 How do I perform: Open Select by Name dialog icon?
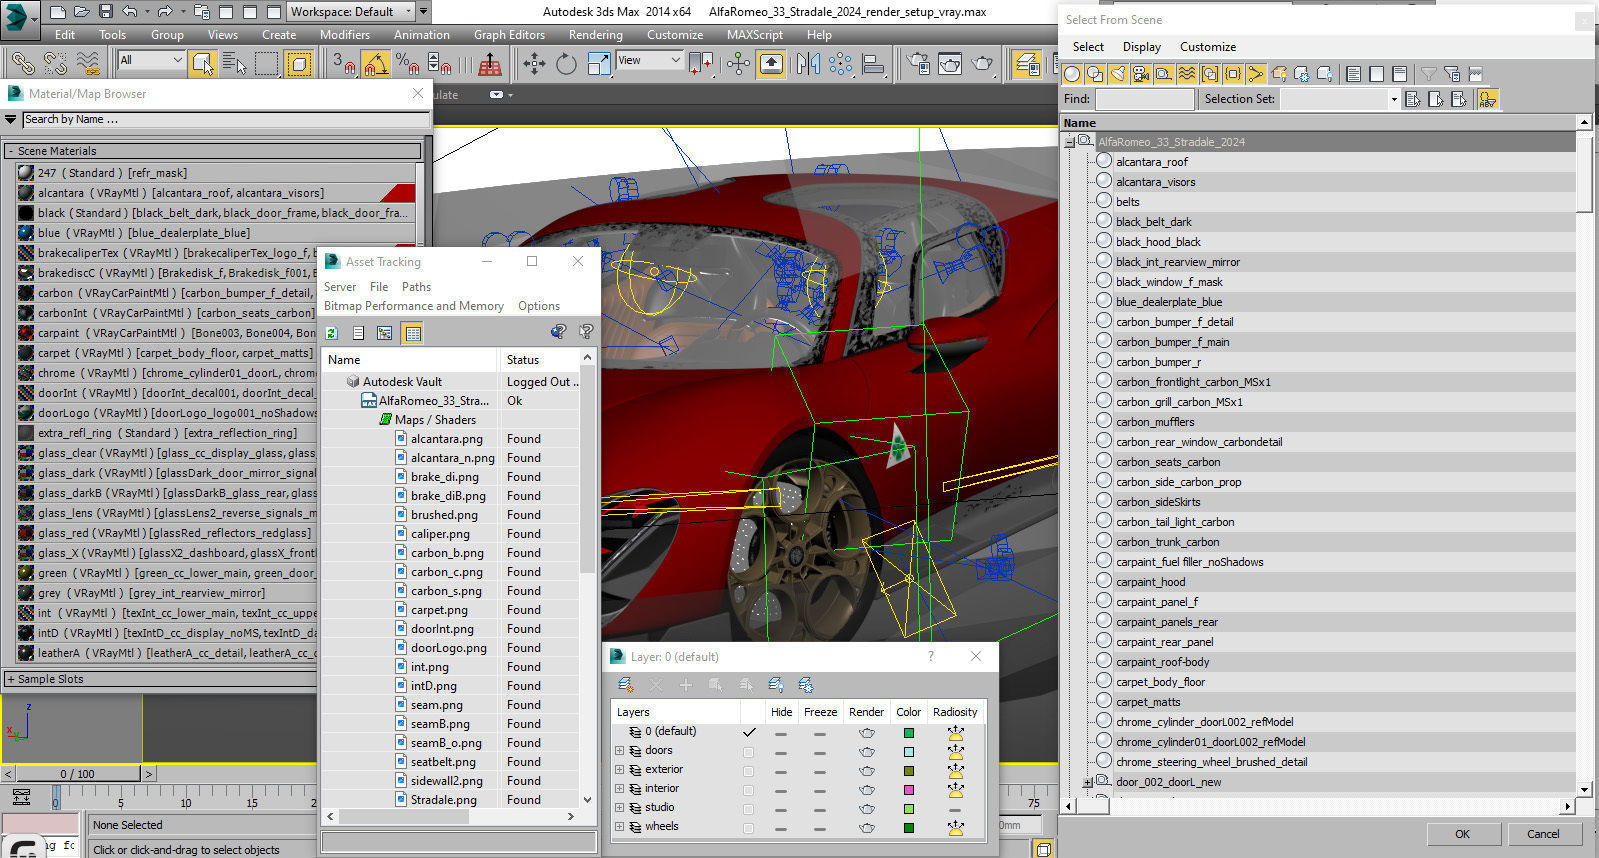(235, 64)
